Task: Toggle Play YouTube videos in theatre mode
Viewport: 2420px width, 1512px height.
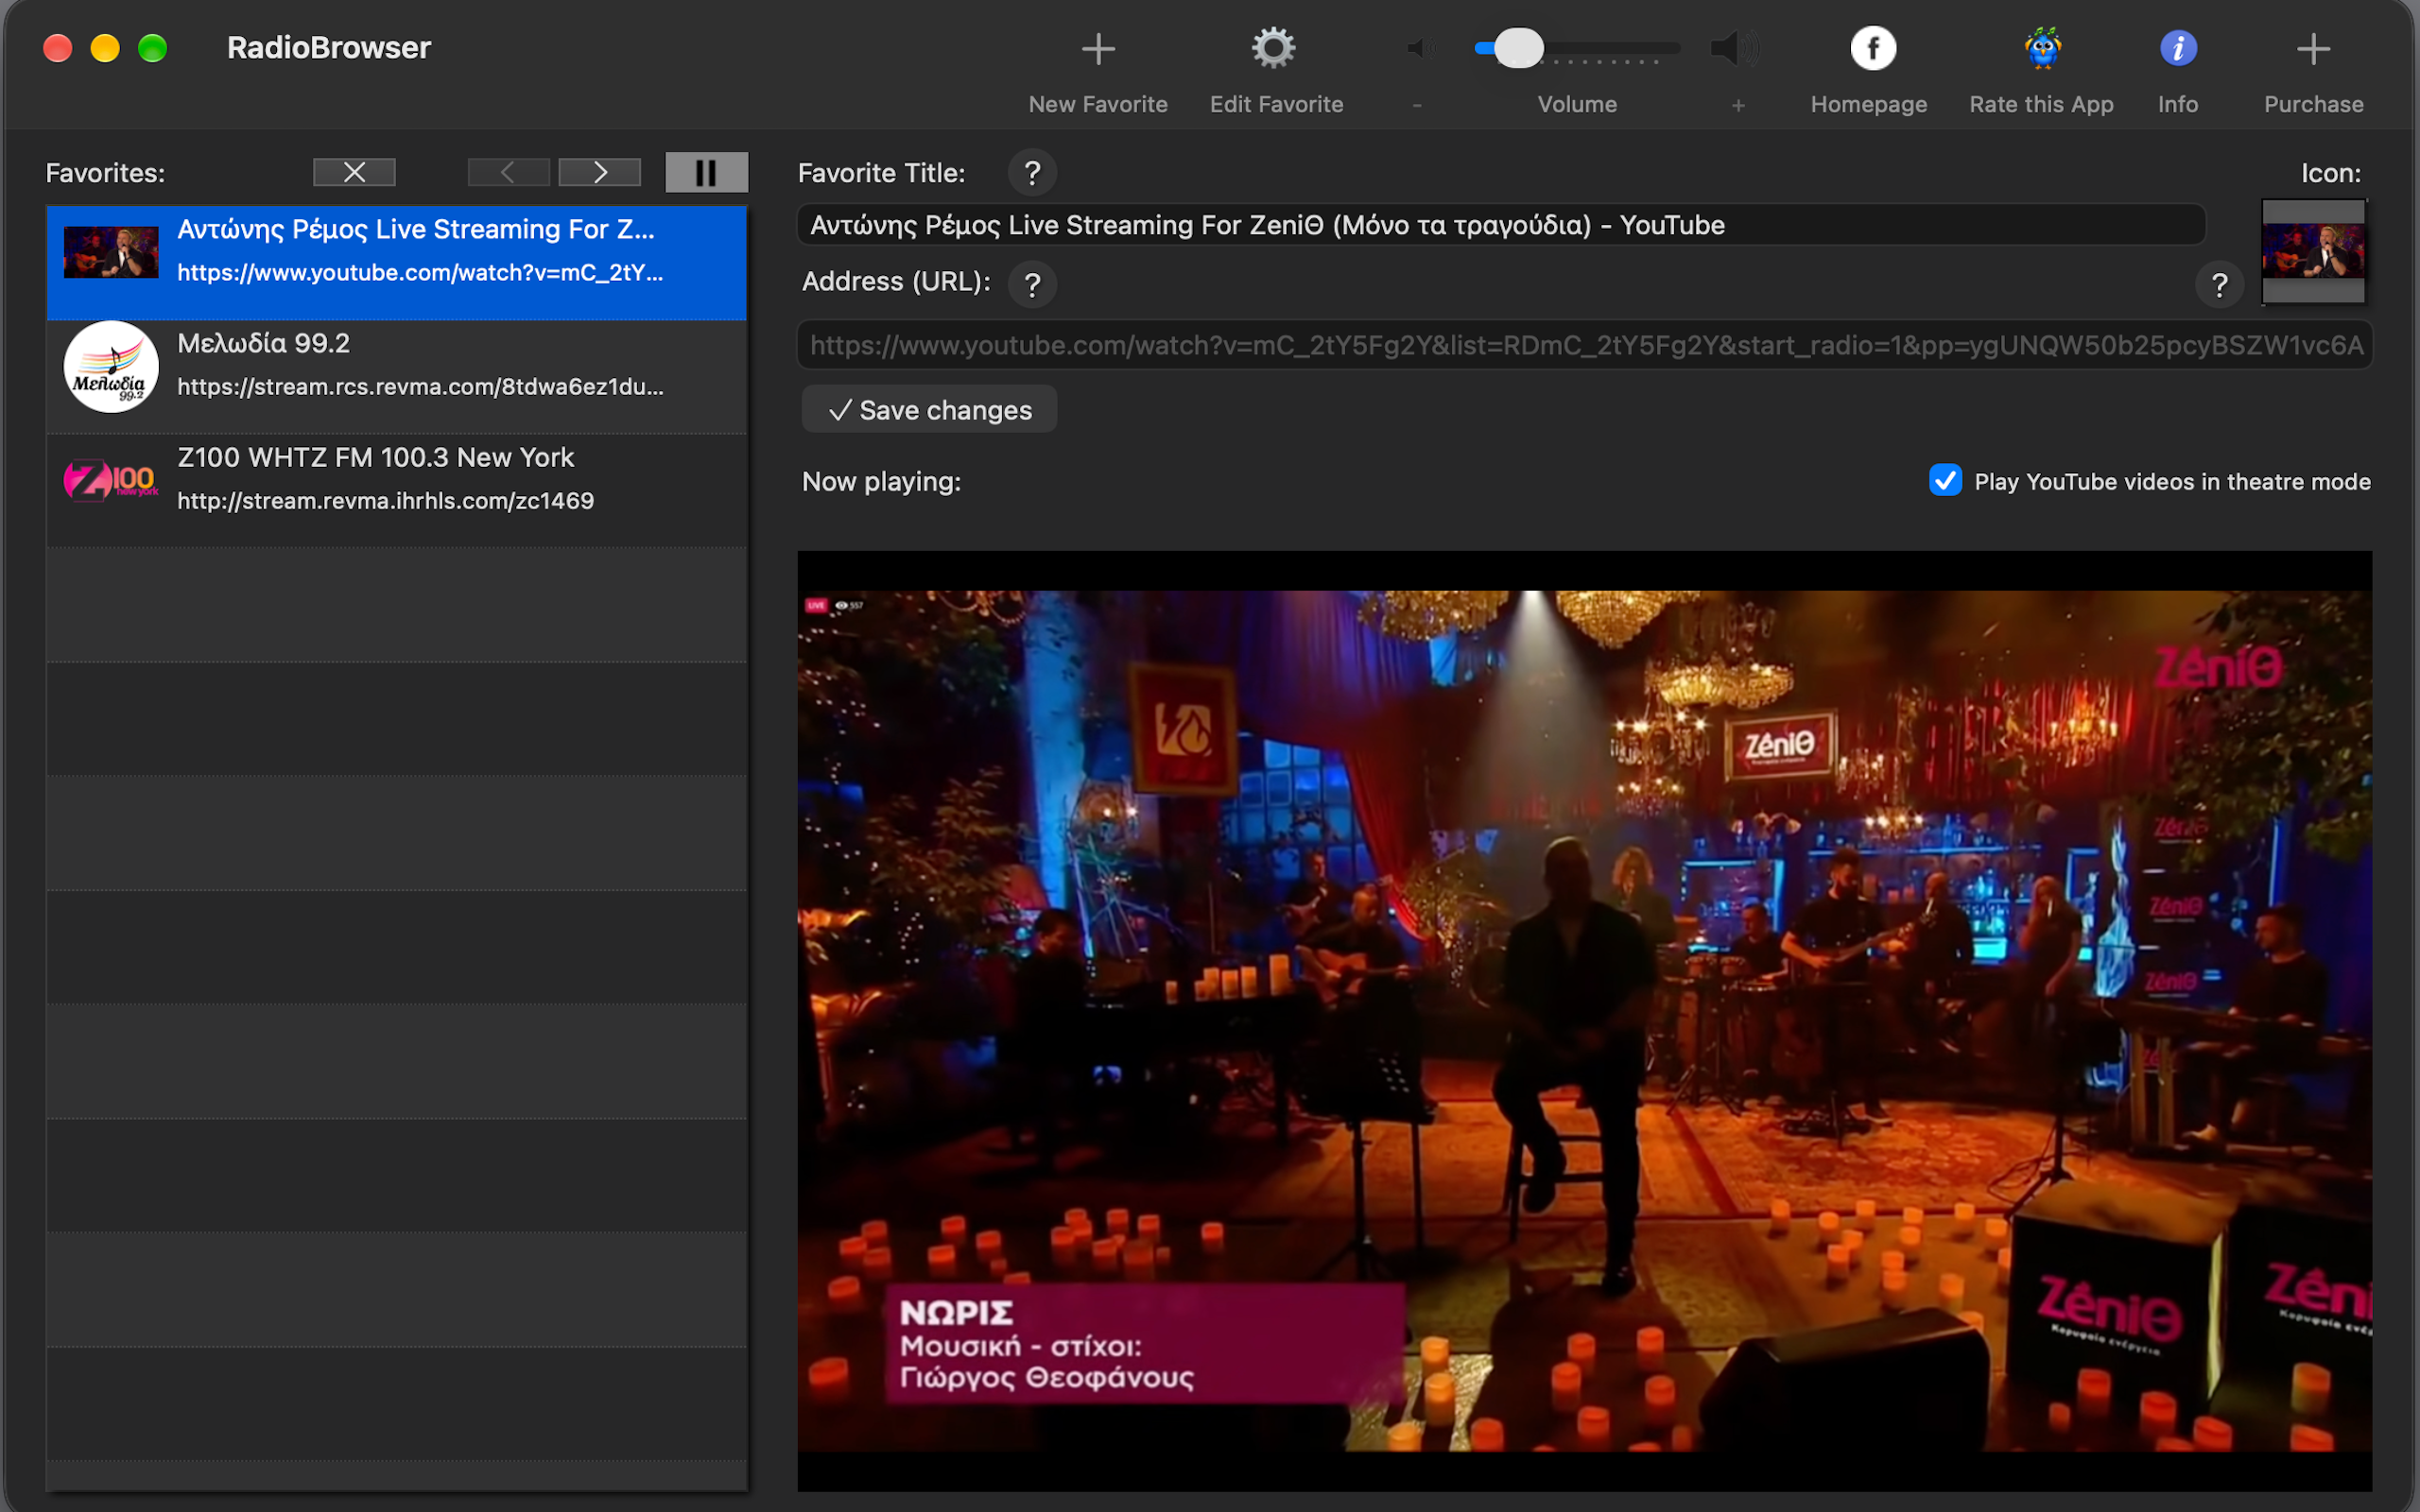Action: (x=1945, y=481)
